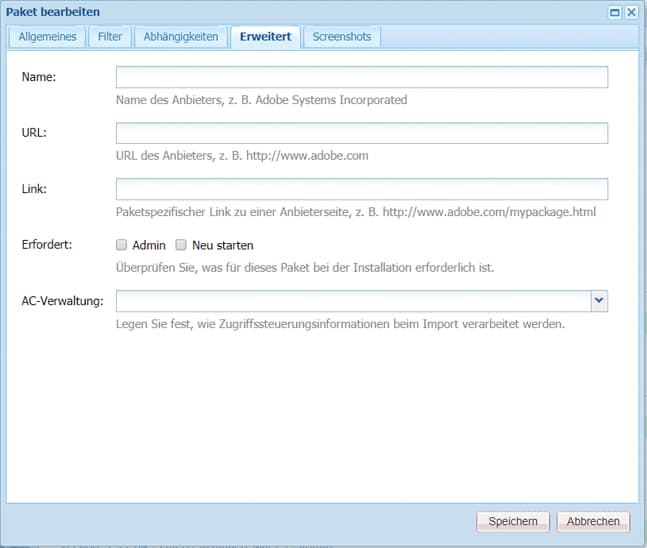This screenshot has width=647, height=548.
Task: Open the Filter tab
Action: click(x=110, y=37)
